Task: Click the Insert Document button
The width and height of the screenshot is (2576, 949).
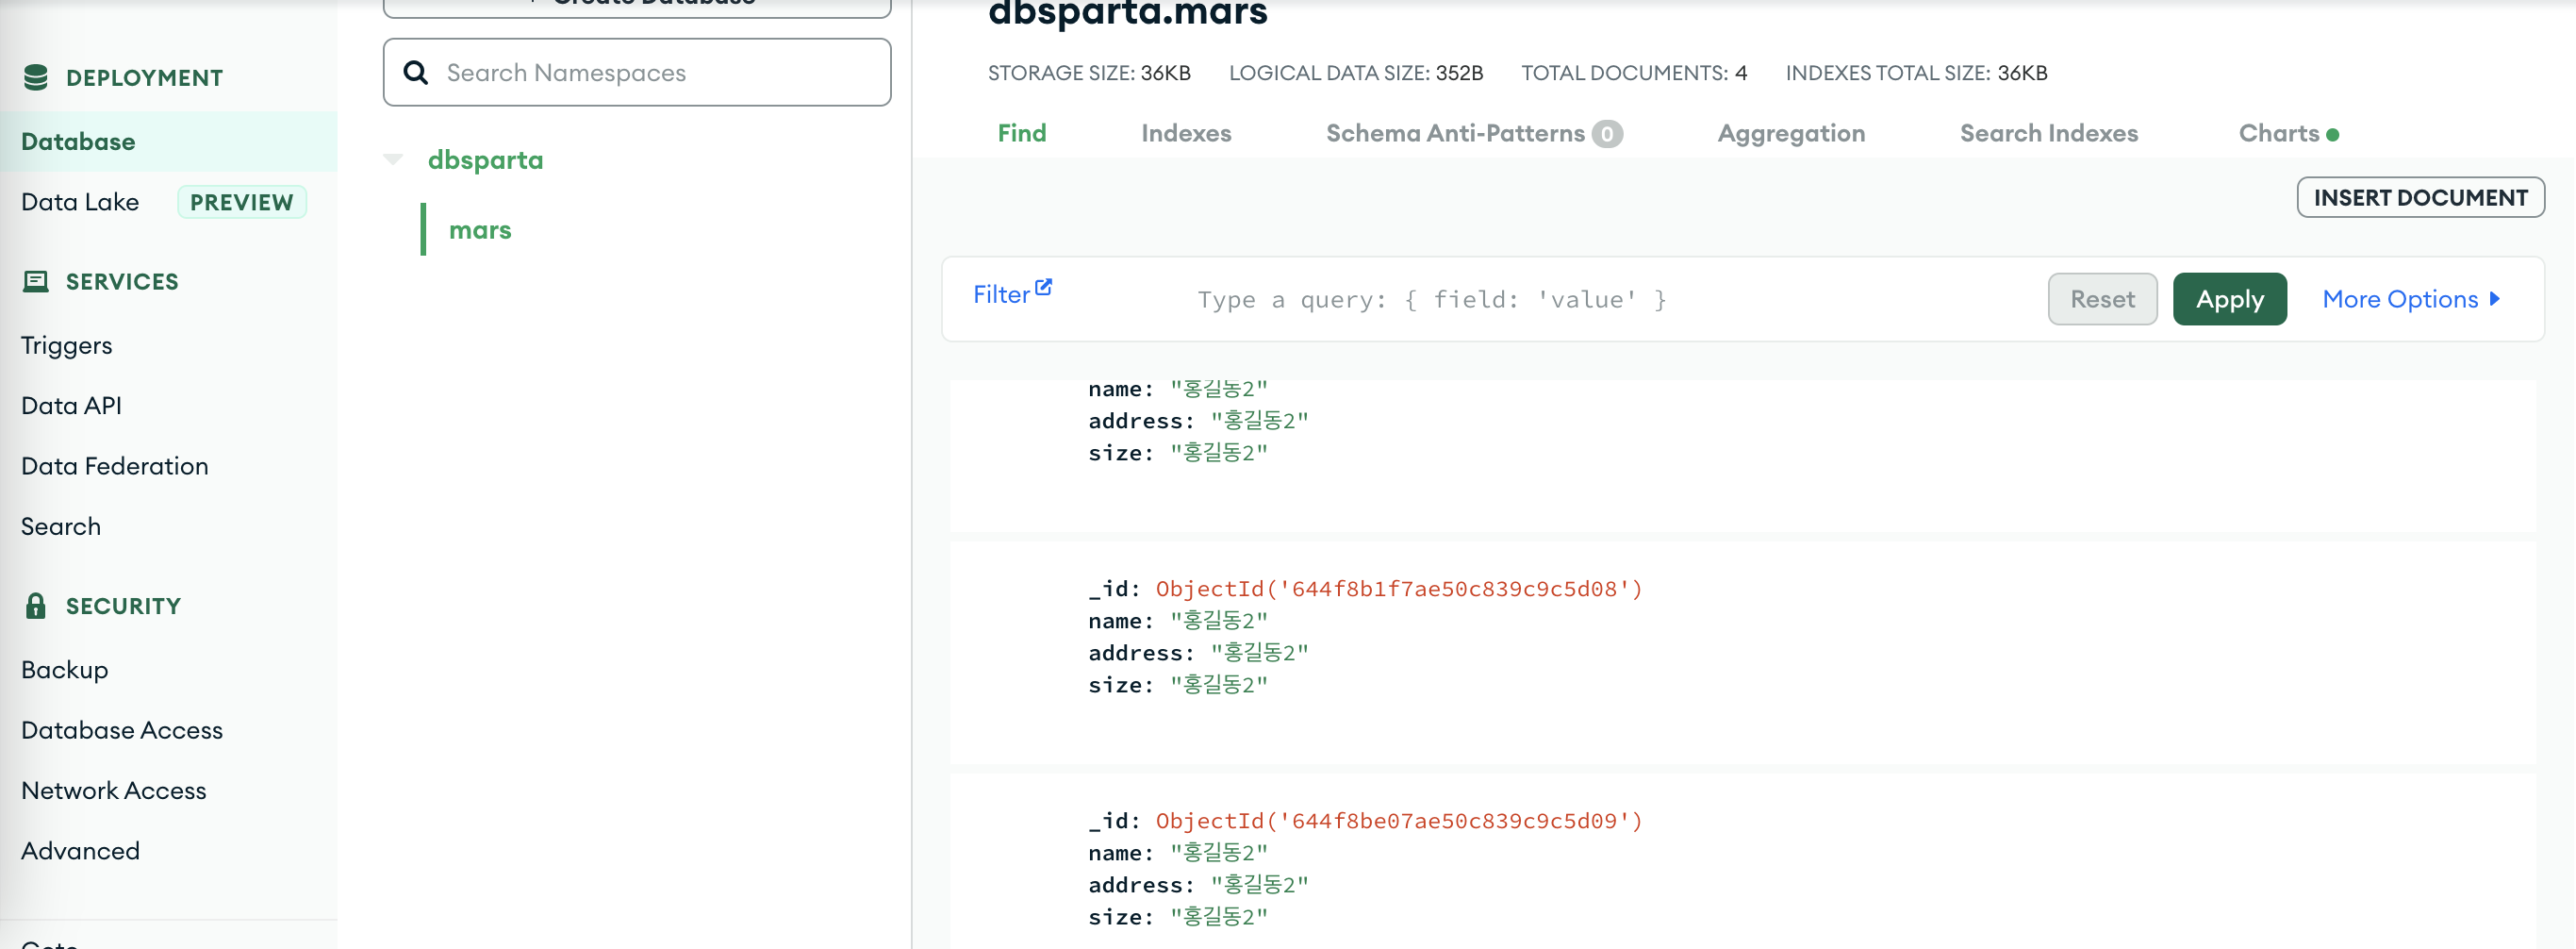Action: pyautogui.click(x=2420, y=197)
